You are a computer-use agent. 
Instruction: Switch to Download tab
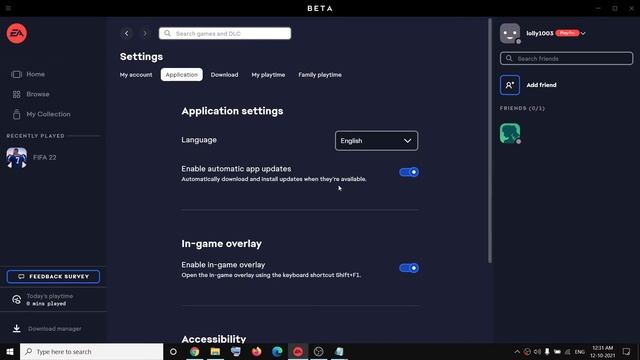tap(224, 75)
